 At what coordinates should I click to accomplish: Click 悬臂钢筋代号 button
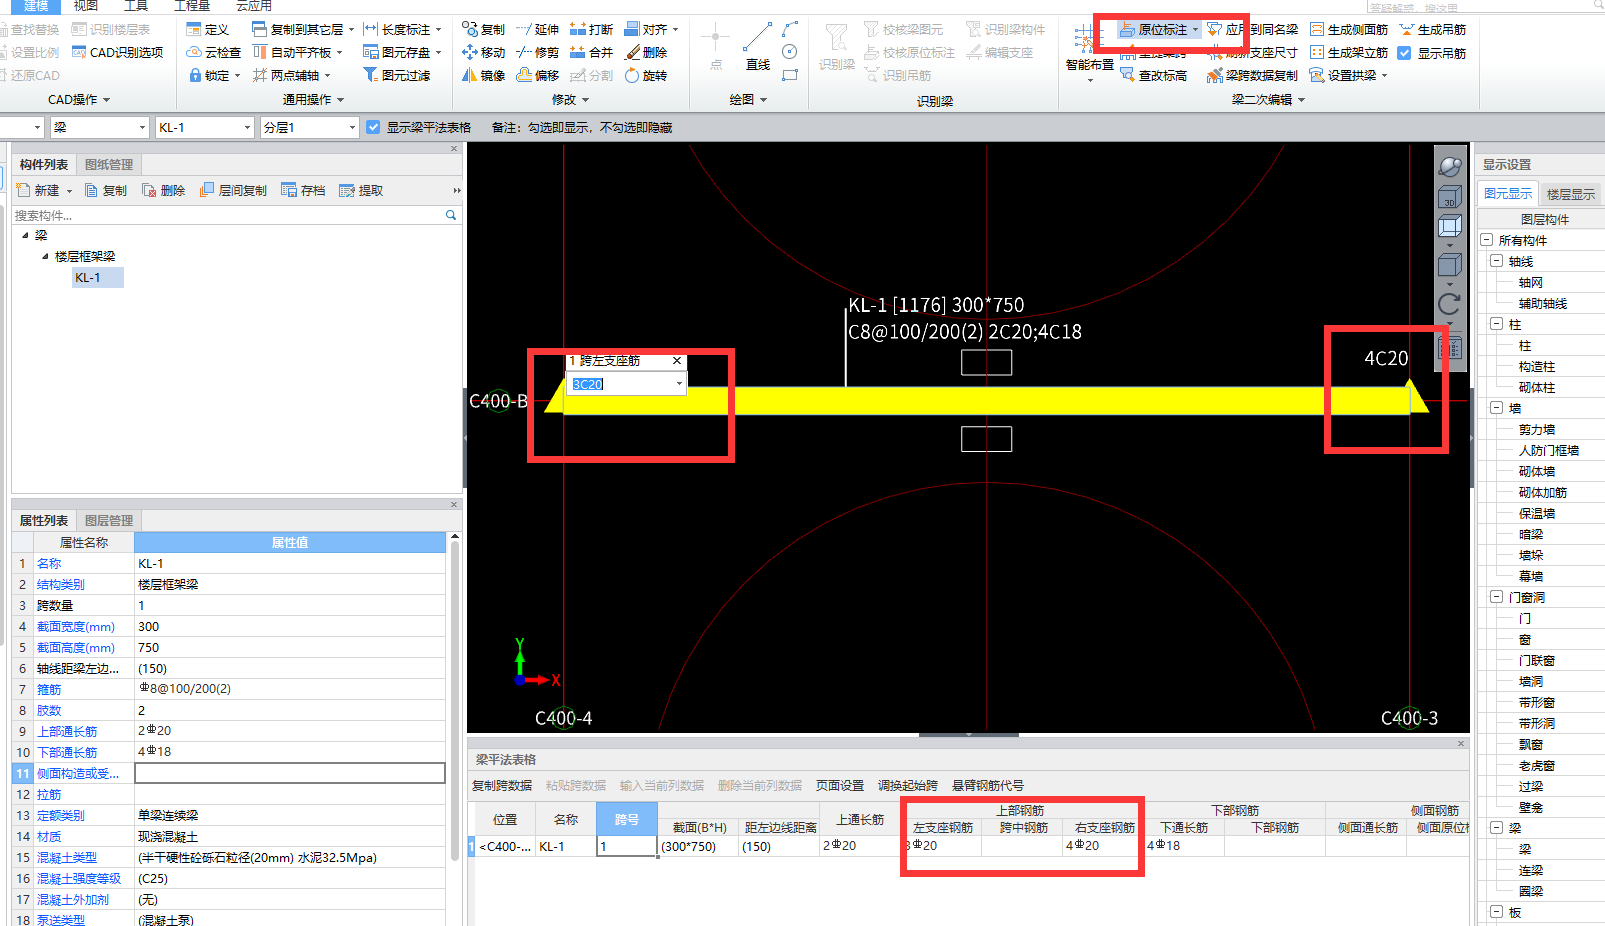[988, 785]
